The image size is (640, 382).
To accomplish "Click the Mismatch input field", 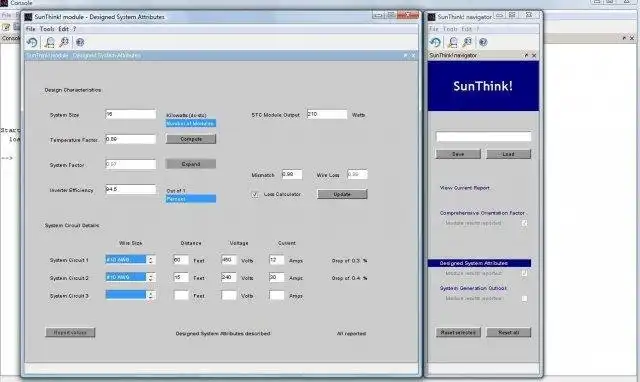I will point(292,174).
